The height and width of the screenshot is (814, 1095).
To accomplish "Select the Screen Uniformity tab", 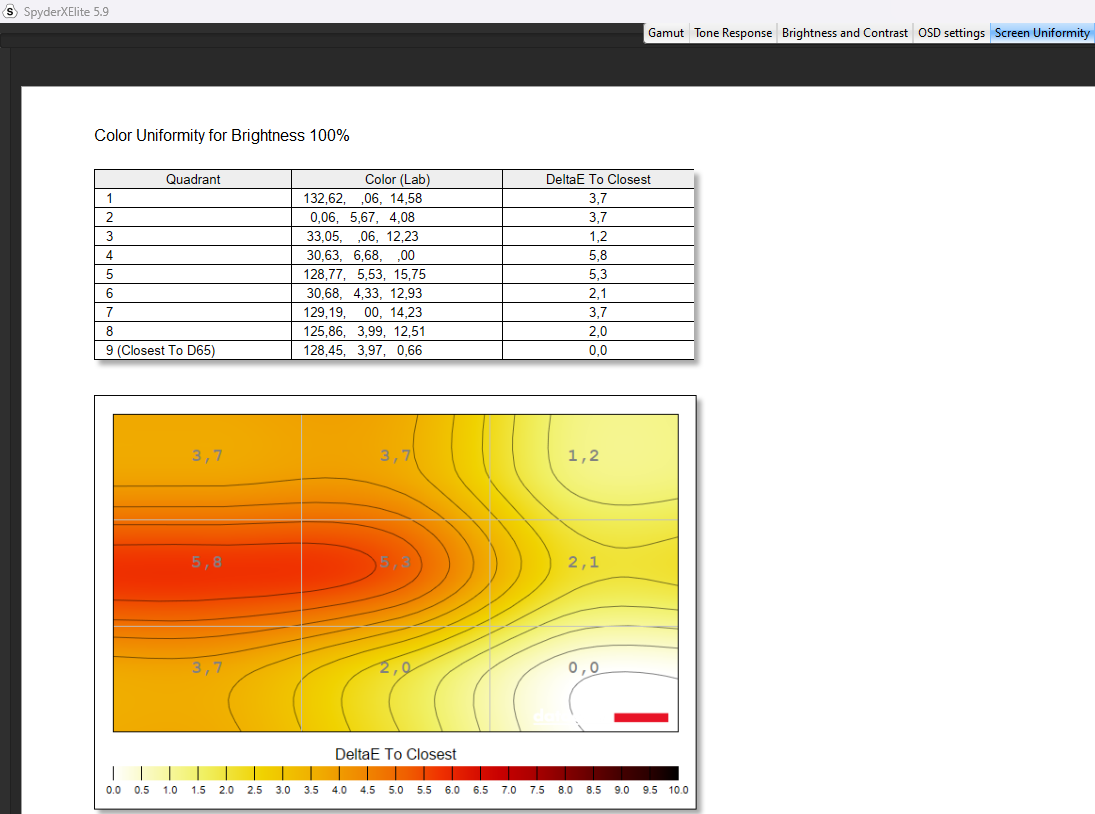I will pos(1042,33).
